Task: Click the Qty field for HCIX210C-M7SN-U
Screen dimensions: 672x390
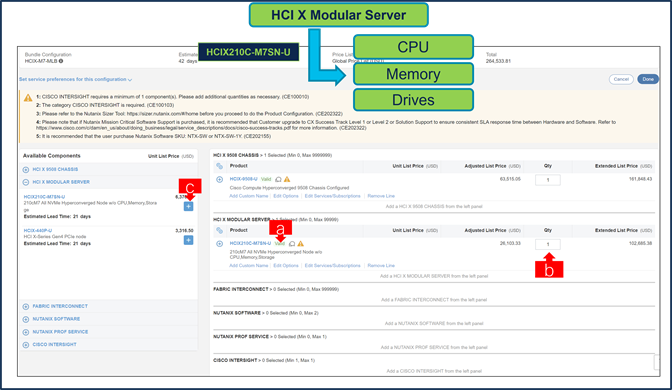Action: point(548,244)
